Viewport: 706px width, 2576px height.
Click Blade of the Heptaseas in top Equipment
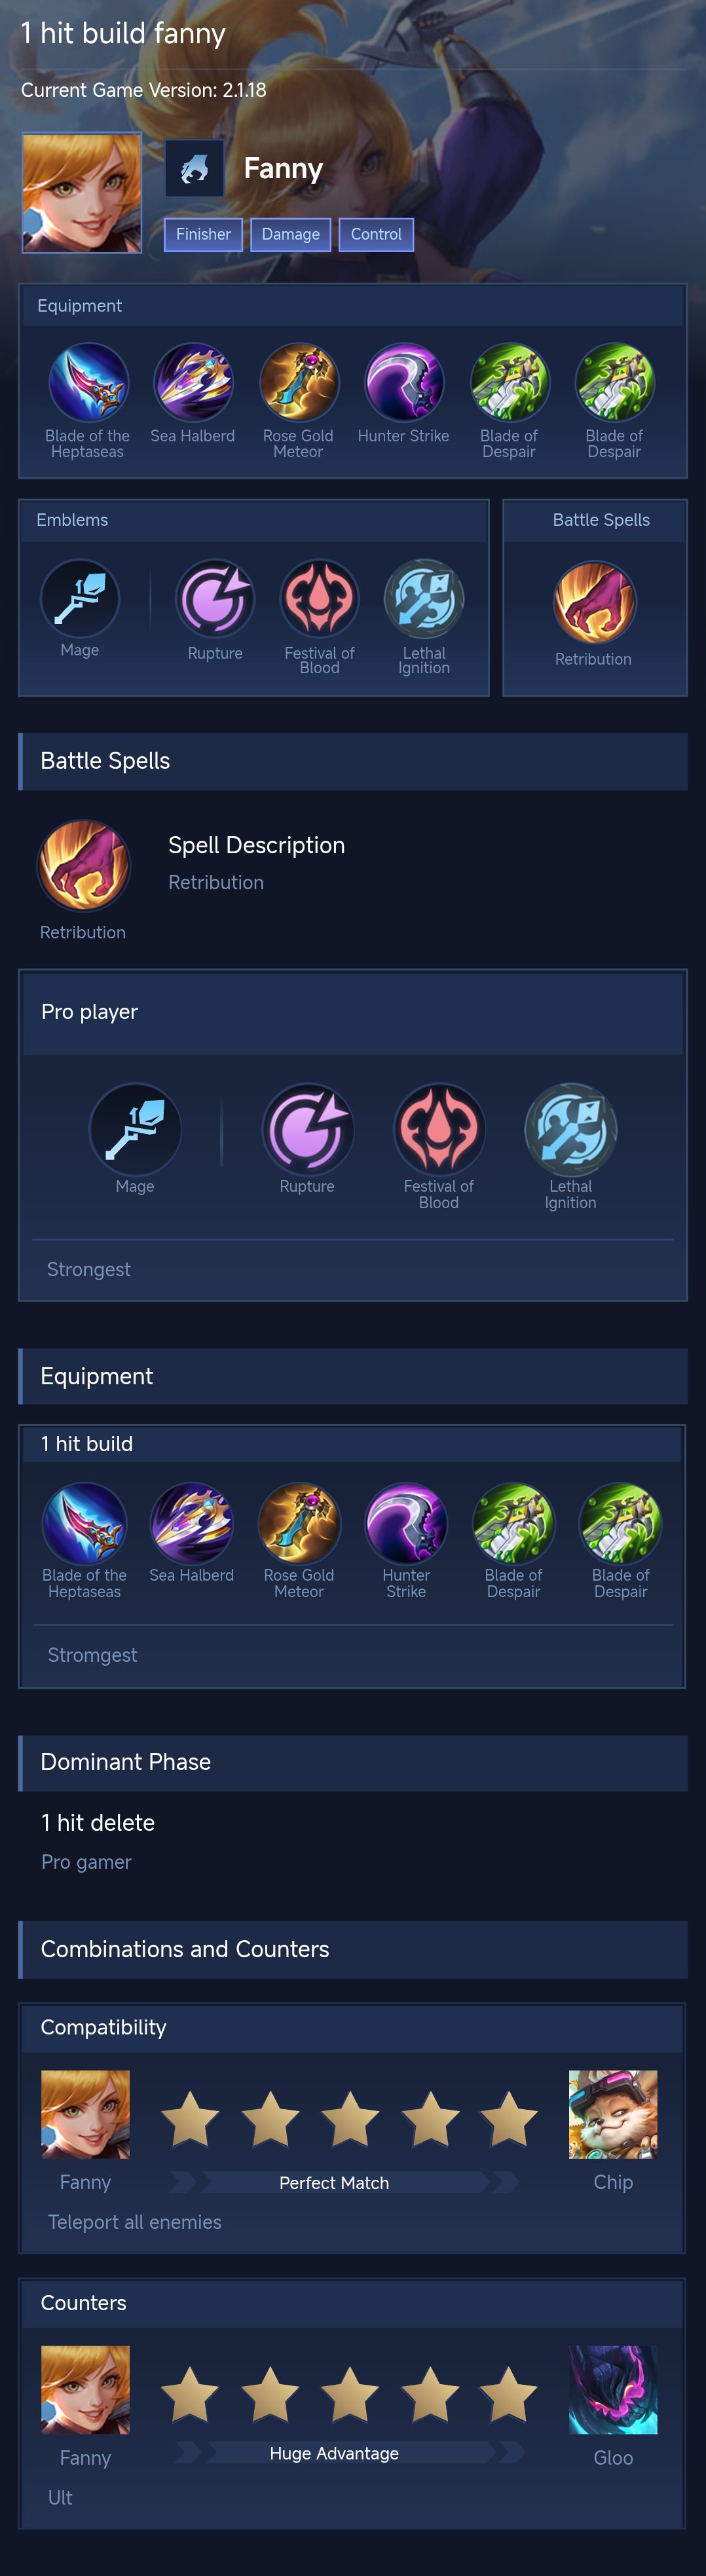pyautogui.click(x=88, y=382)
